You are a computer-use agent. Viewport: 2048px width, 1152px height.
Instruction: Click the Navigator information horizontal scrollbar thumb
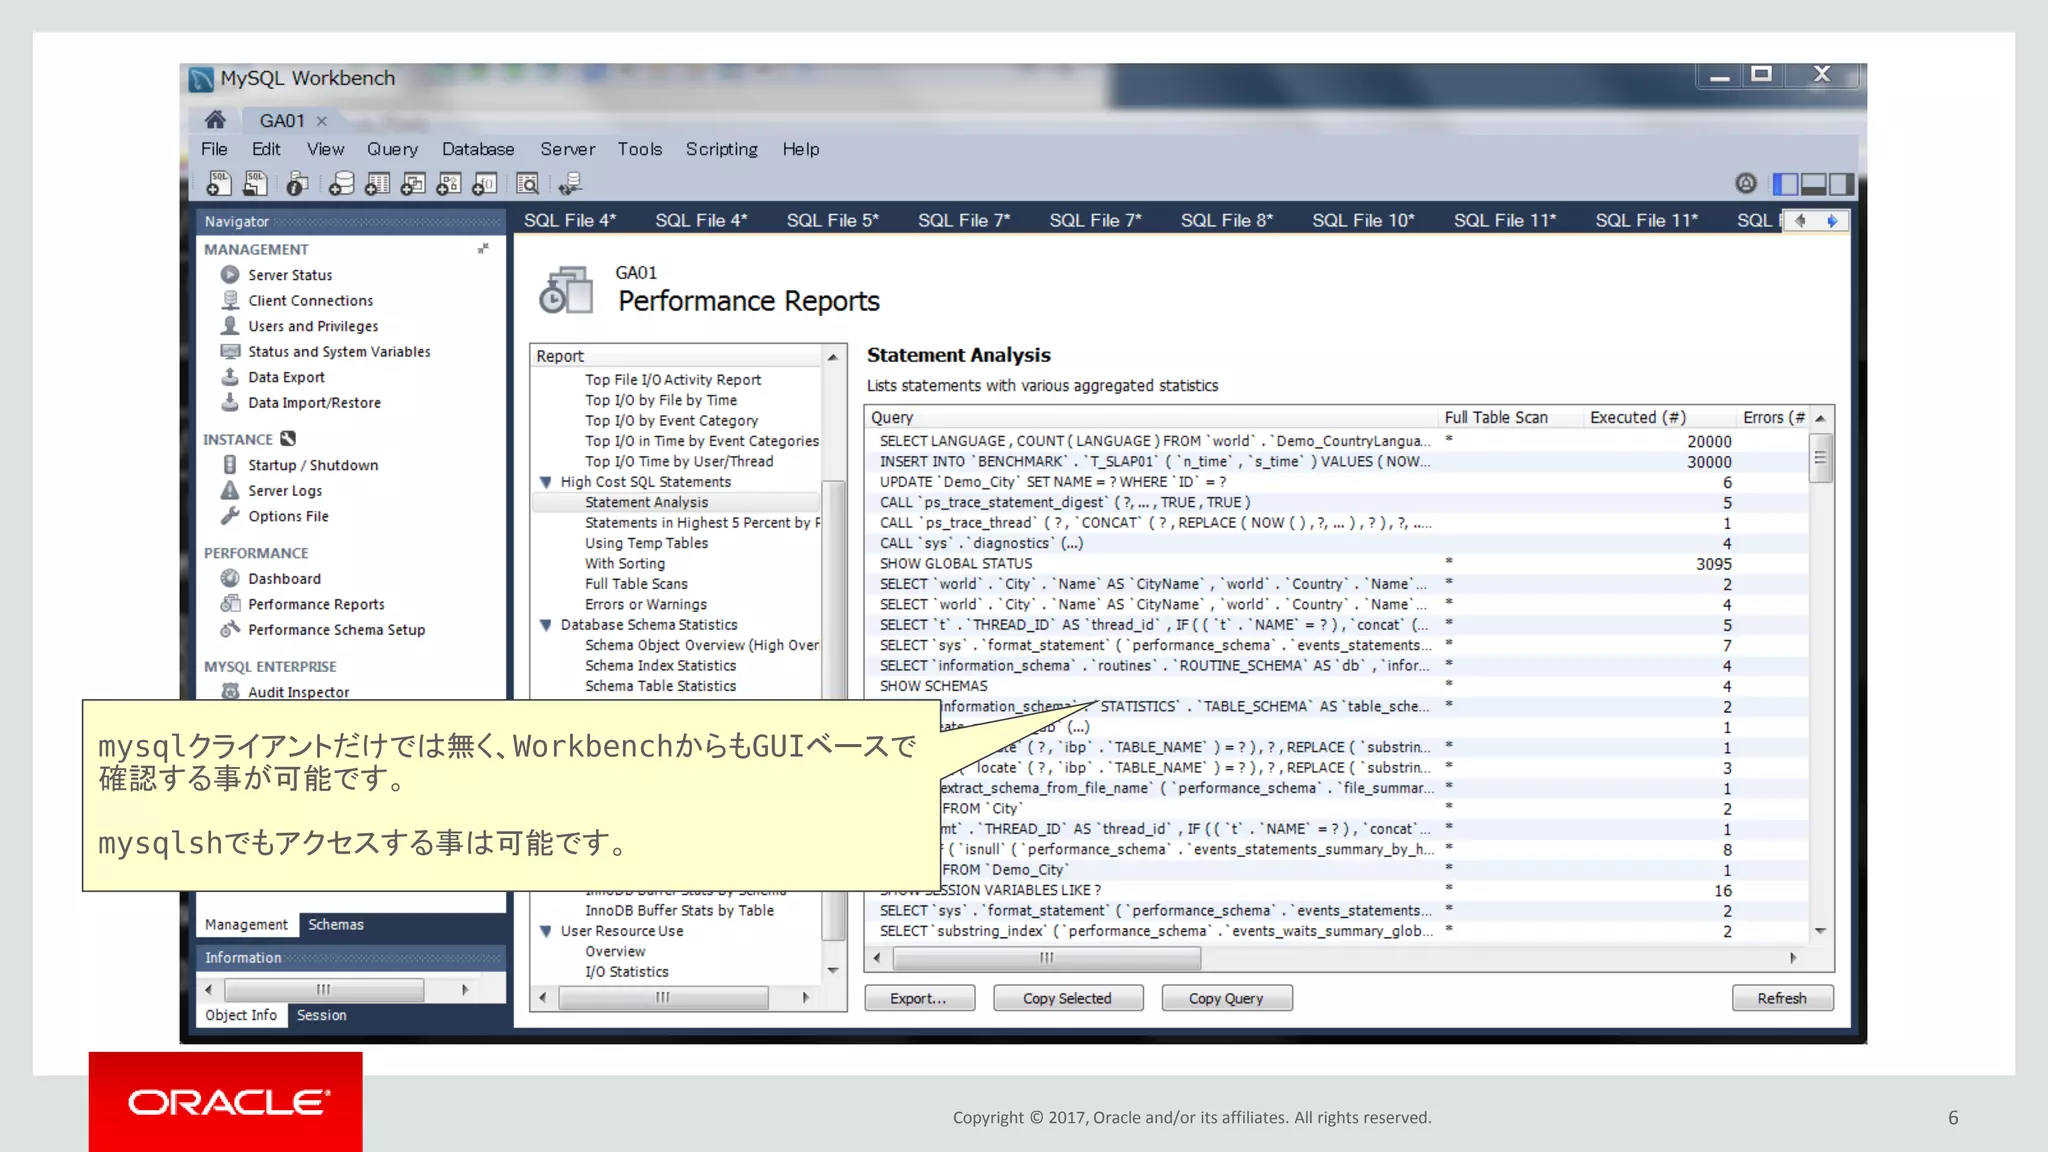tap(324, 989)
